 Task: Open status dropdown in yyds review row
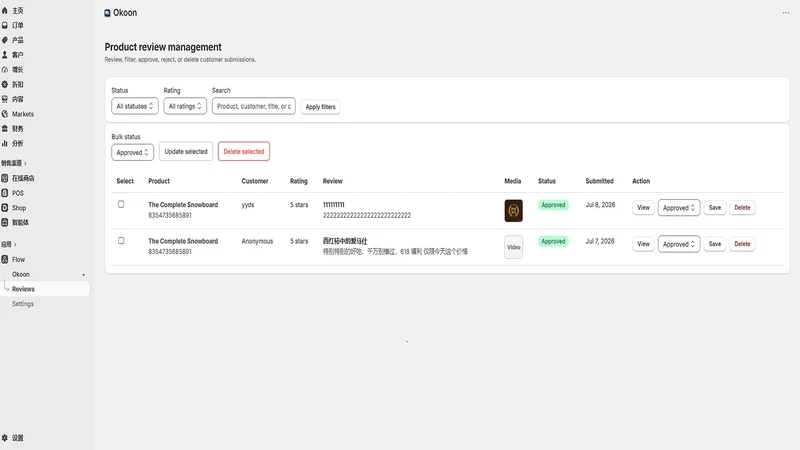pos(679,208)
